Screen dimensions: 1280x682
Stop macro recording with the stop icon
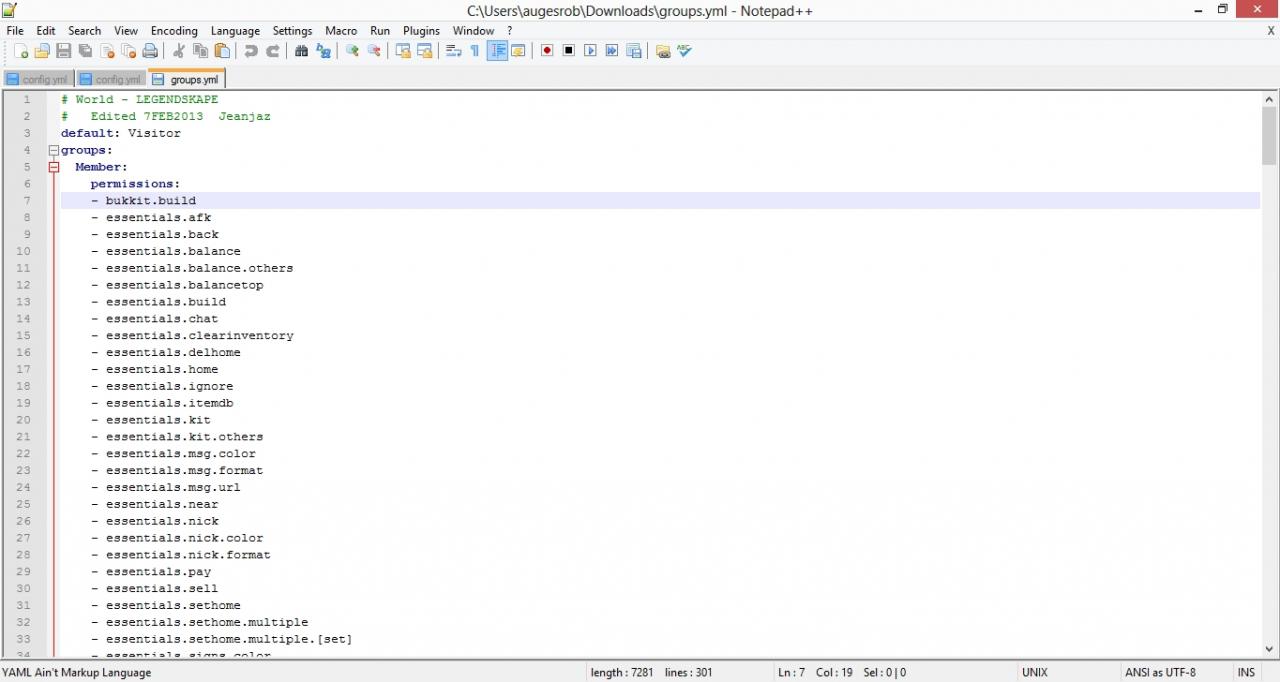(x=569, y=51)
